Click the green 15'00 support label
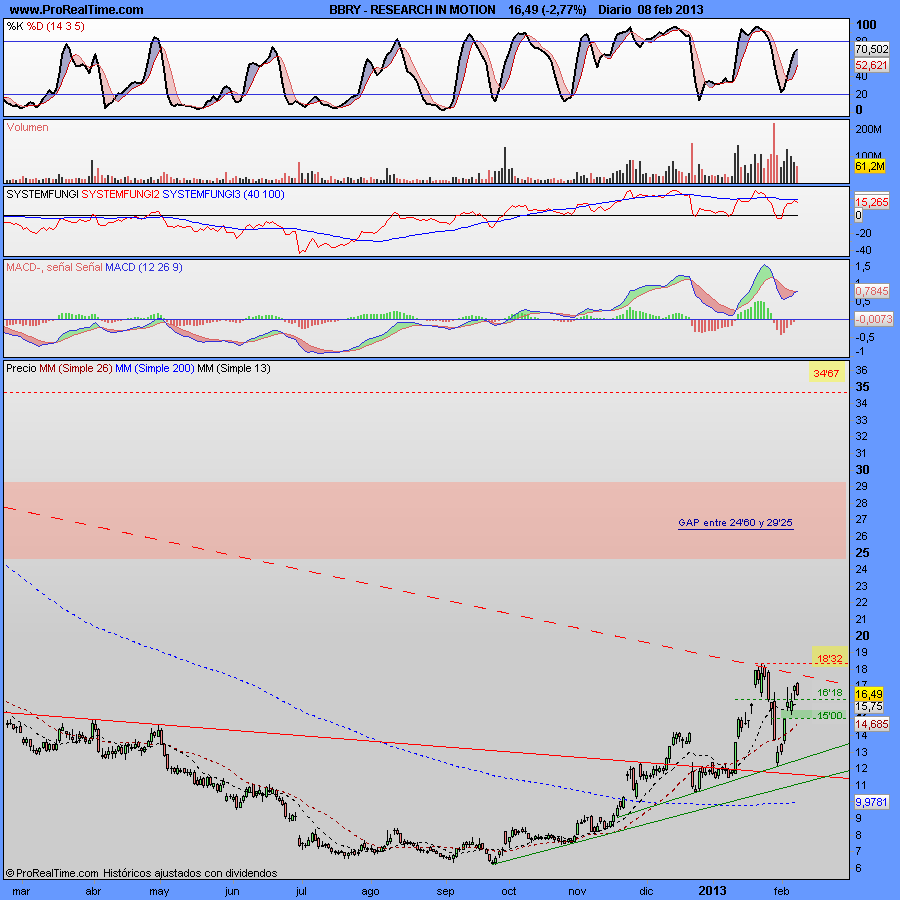 coord(830,715)
